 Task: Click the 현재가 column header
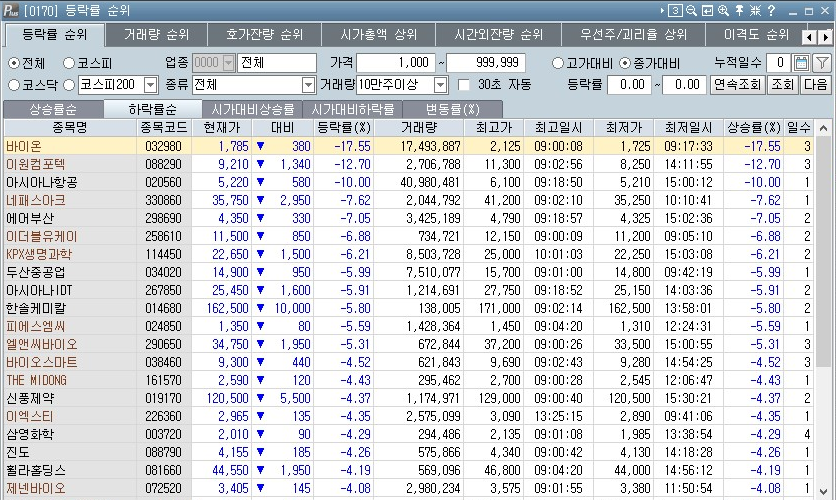221,128
